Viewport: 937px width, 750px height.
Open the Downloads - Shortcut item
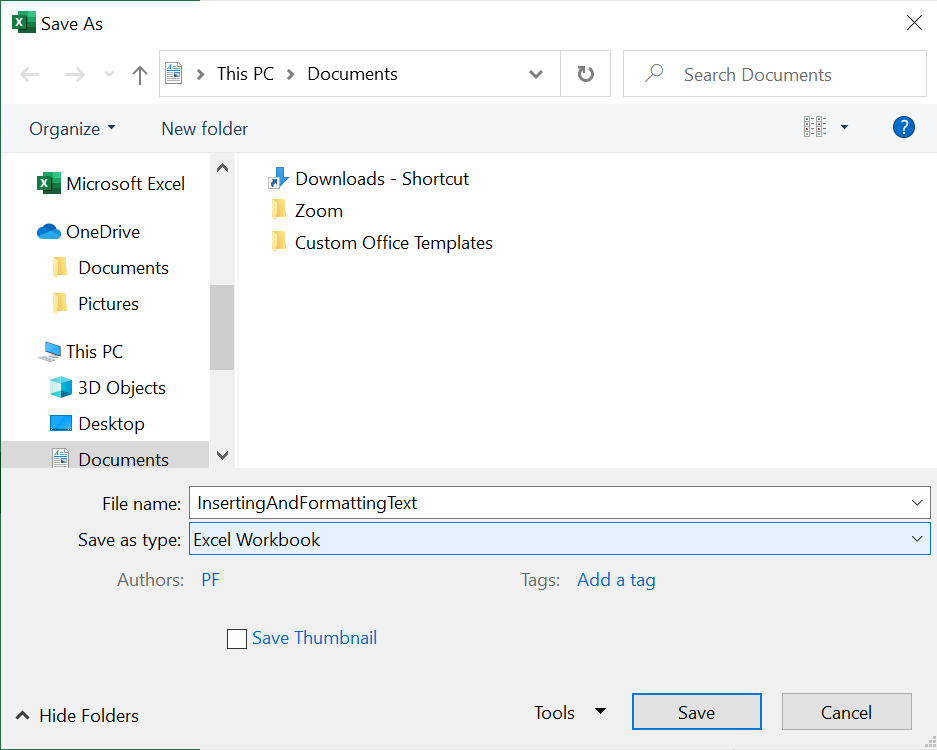click(x=381, y=179)
